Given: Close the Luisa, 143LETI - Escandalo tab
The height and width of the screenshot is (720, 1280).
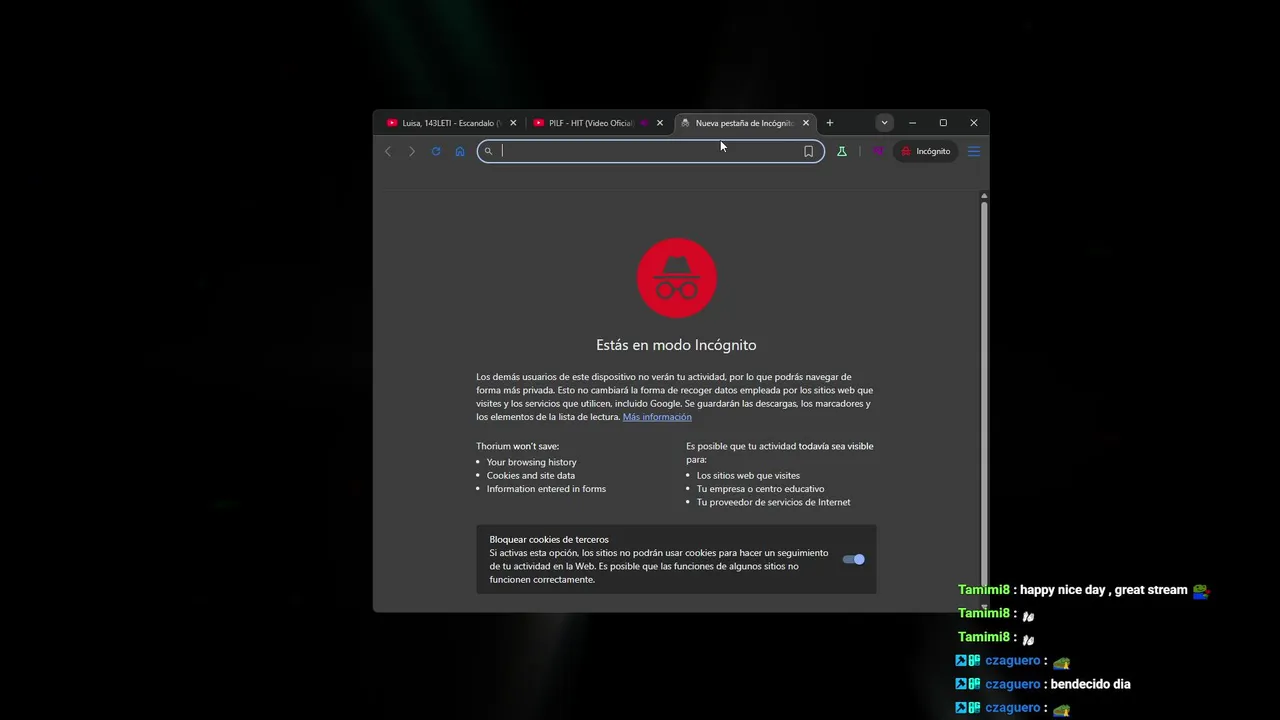Looking at the screenshot, I should pyautogui.click(x=513, y=123).
